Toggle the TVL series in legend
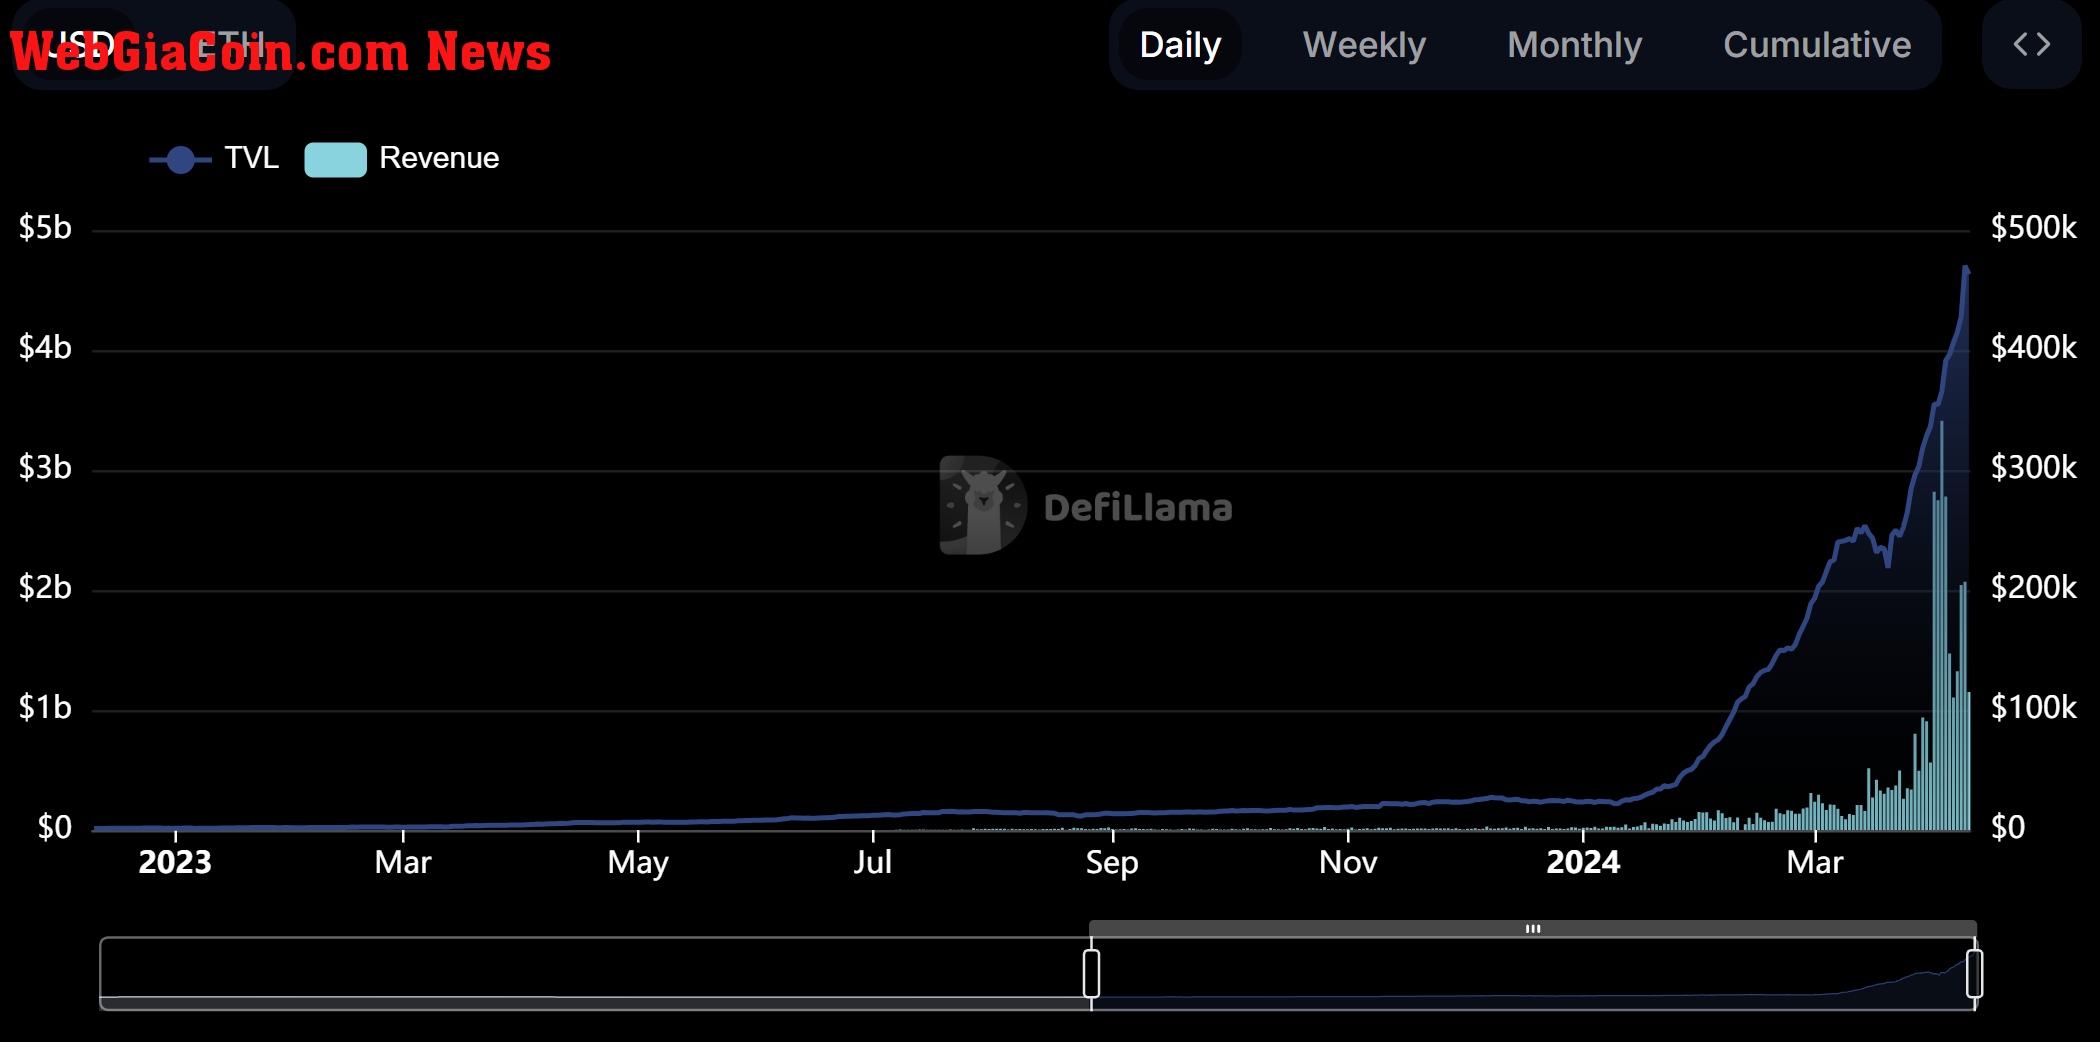 pyautogui.click(x=214, y=158)
